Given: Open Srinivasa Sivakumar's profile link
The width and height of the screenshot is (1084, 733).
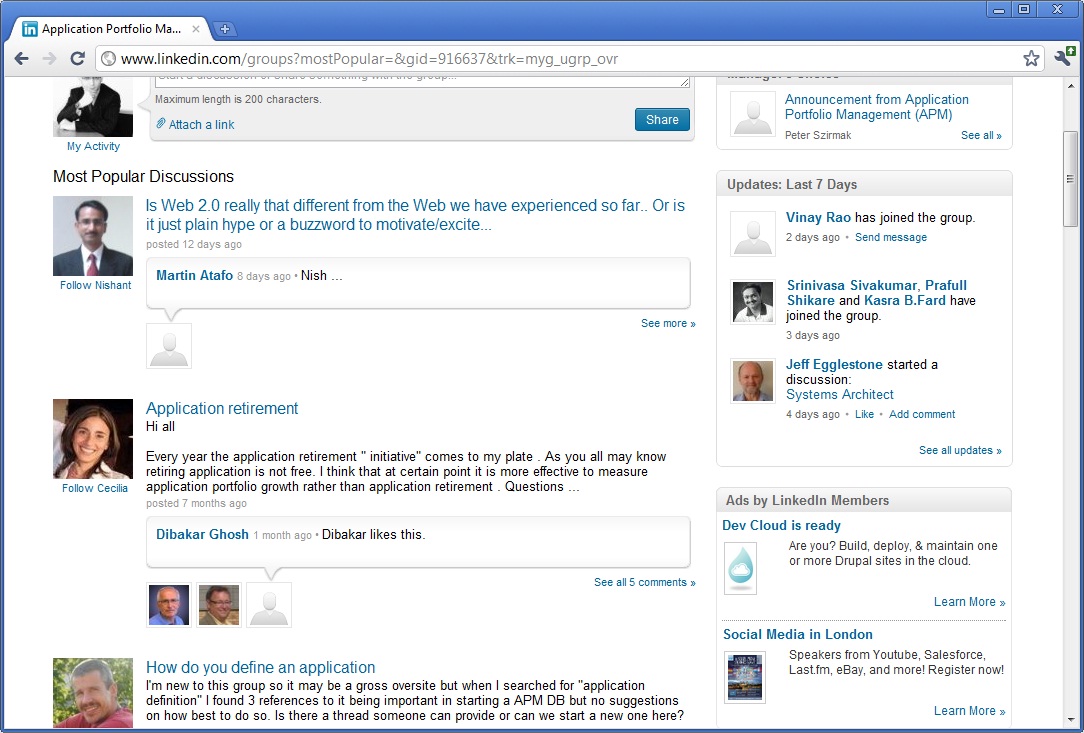Looking at the screenshot, I should (852, 285).
